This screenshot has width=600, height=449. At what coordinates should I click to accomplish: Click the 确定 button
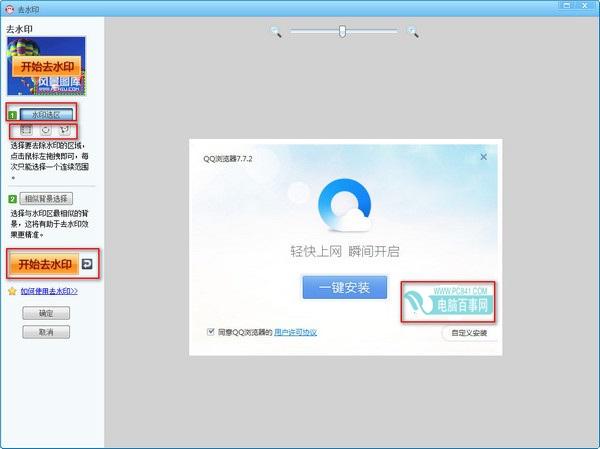pos(46,313)
